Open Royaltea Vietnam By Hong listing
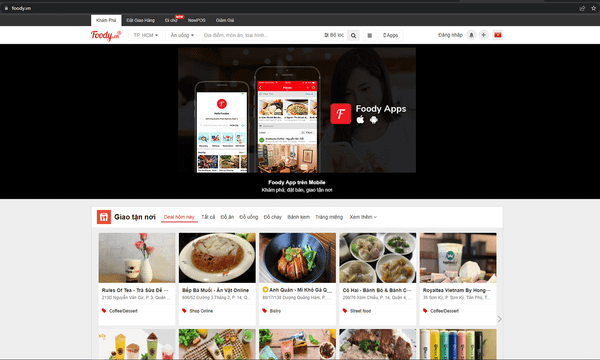The image size is (600, 360). coord(457,290)
